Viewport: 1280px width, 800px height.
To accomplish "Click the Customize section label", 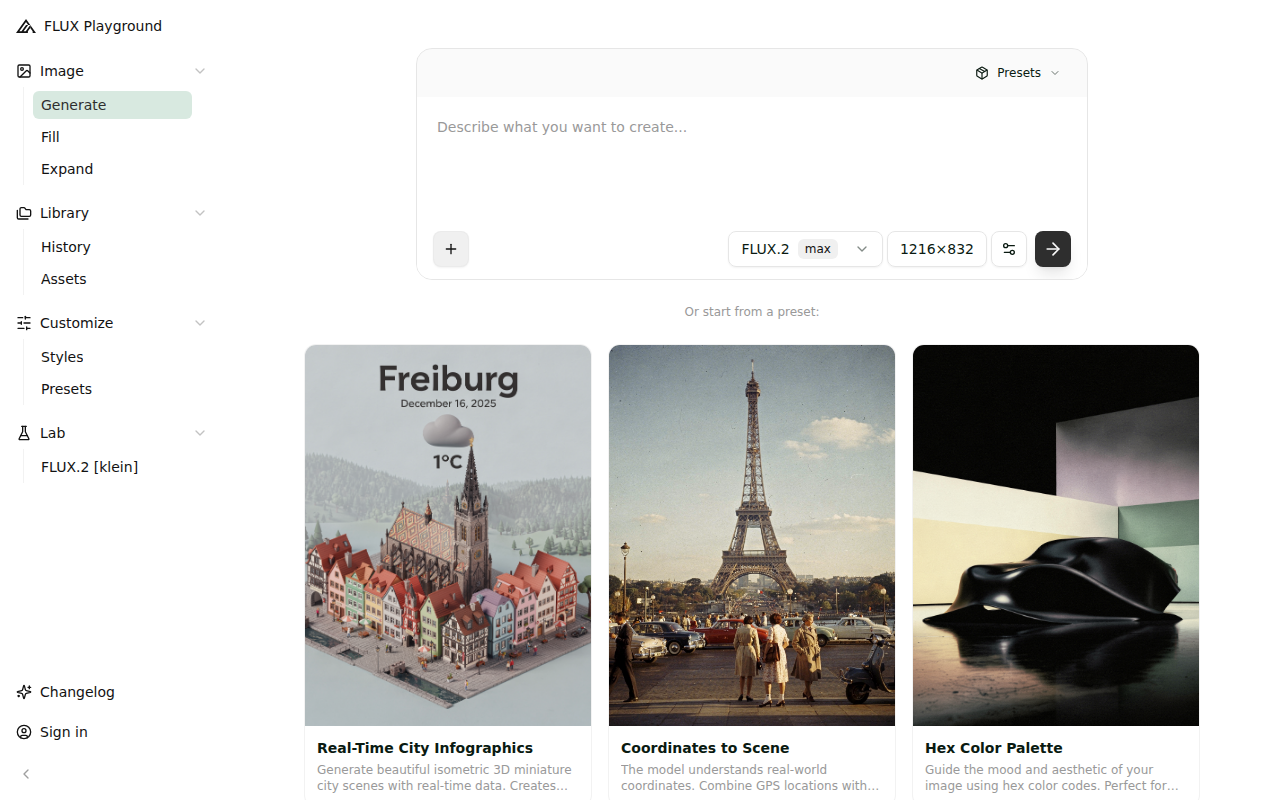I will pyautogui.click(x=76, y=323).
